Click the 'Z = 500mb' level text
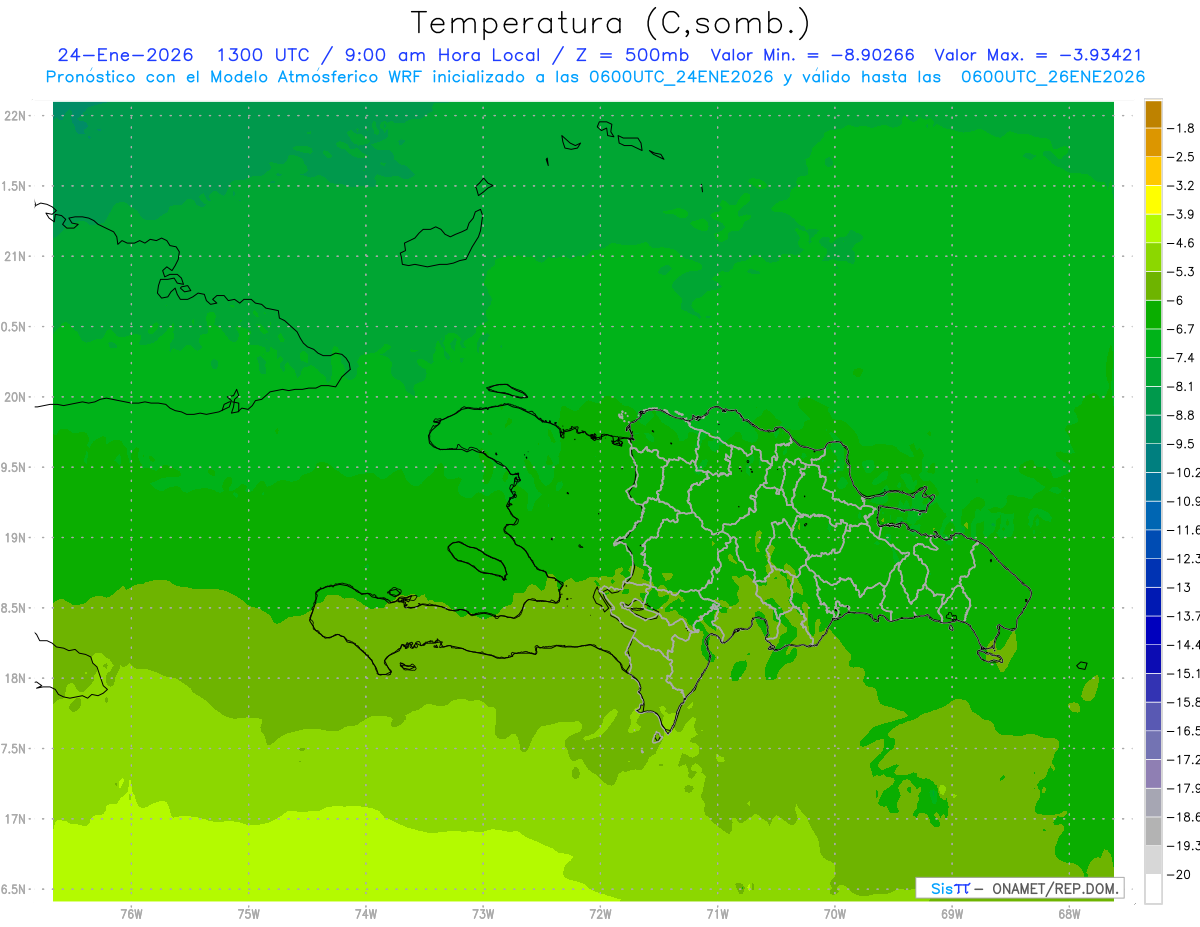Viewport: 1200px width, 927px height. click(x=629, y=55)
